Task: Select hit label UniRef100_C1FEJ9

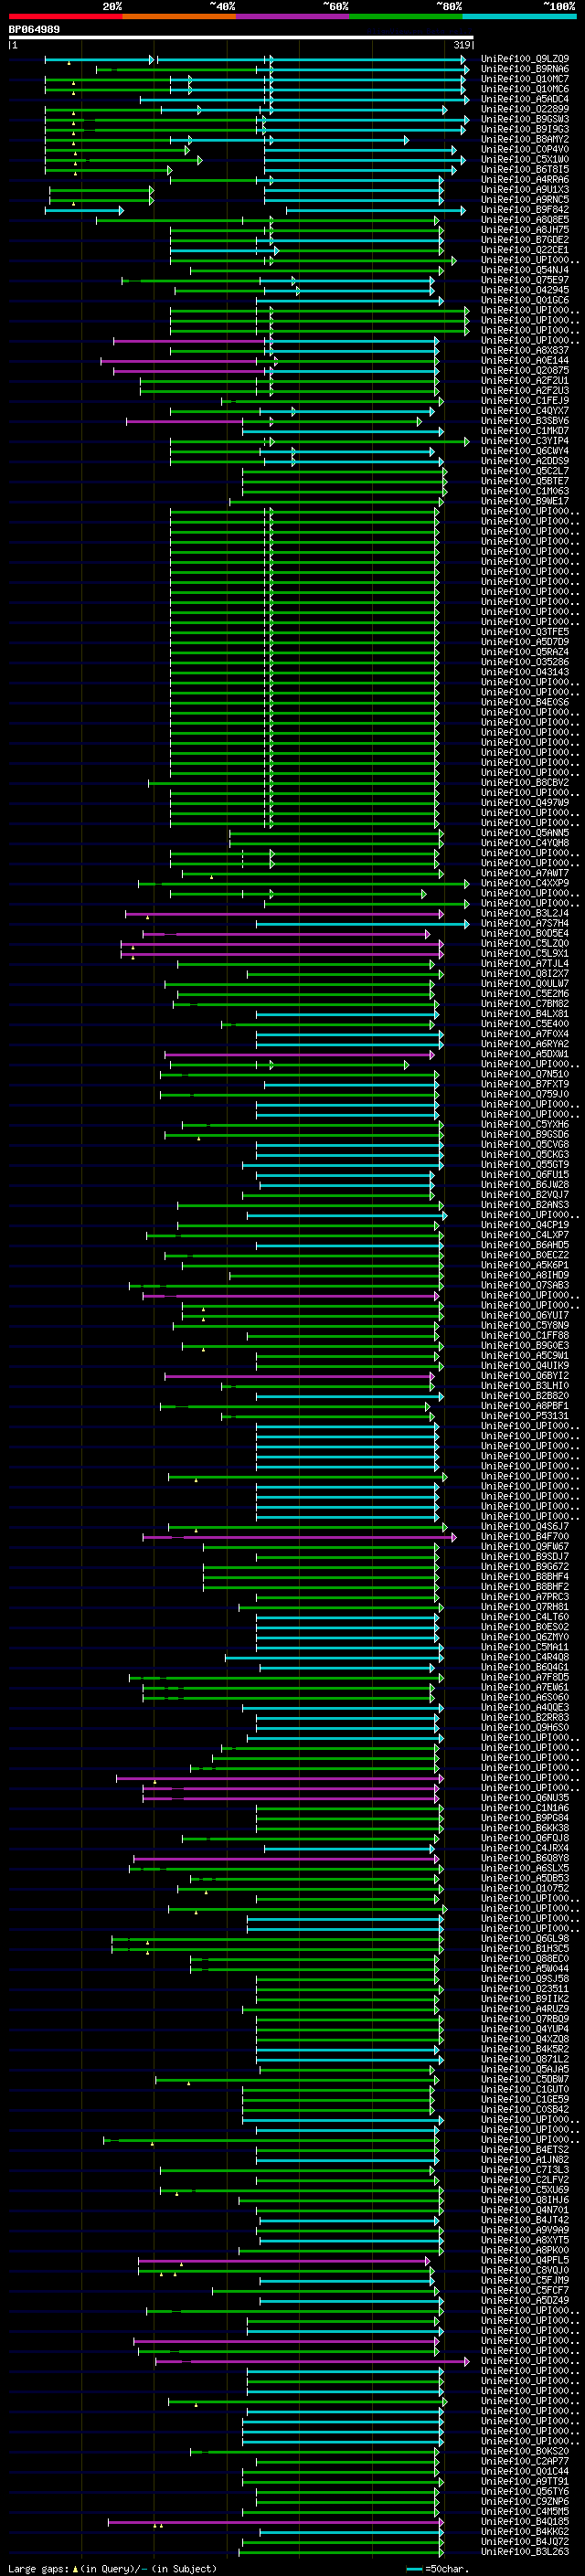Action: point(525,400)
